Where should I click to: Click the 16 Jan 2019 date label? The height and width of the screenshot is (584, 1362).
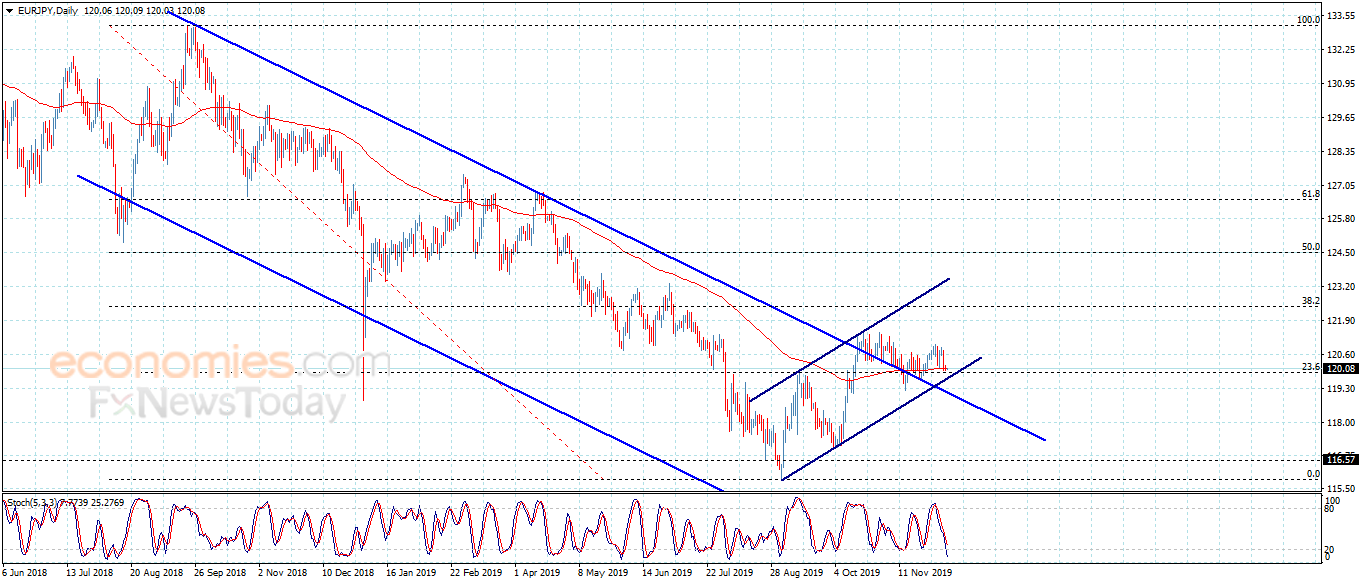[x=411, y=574]
